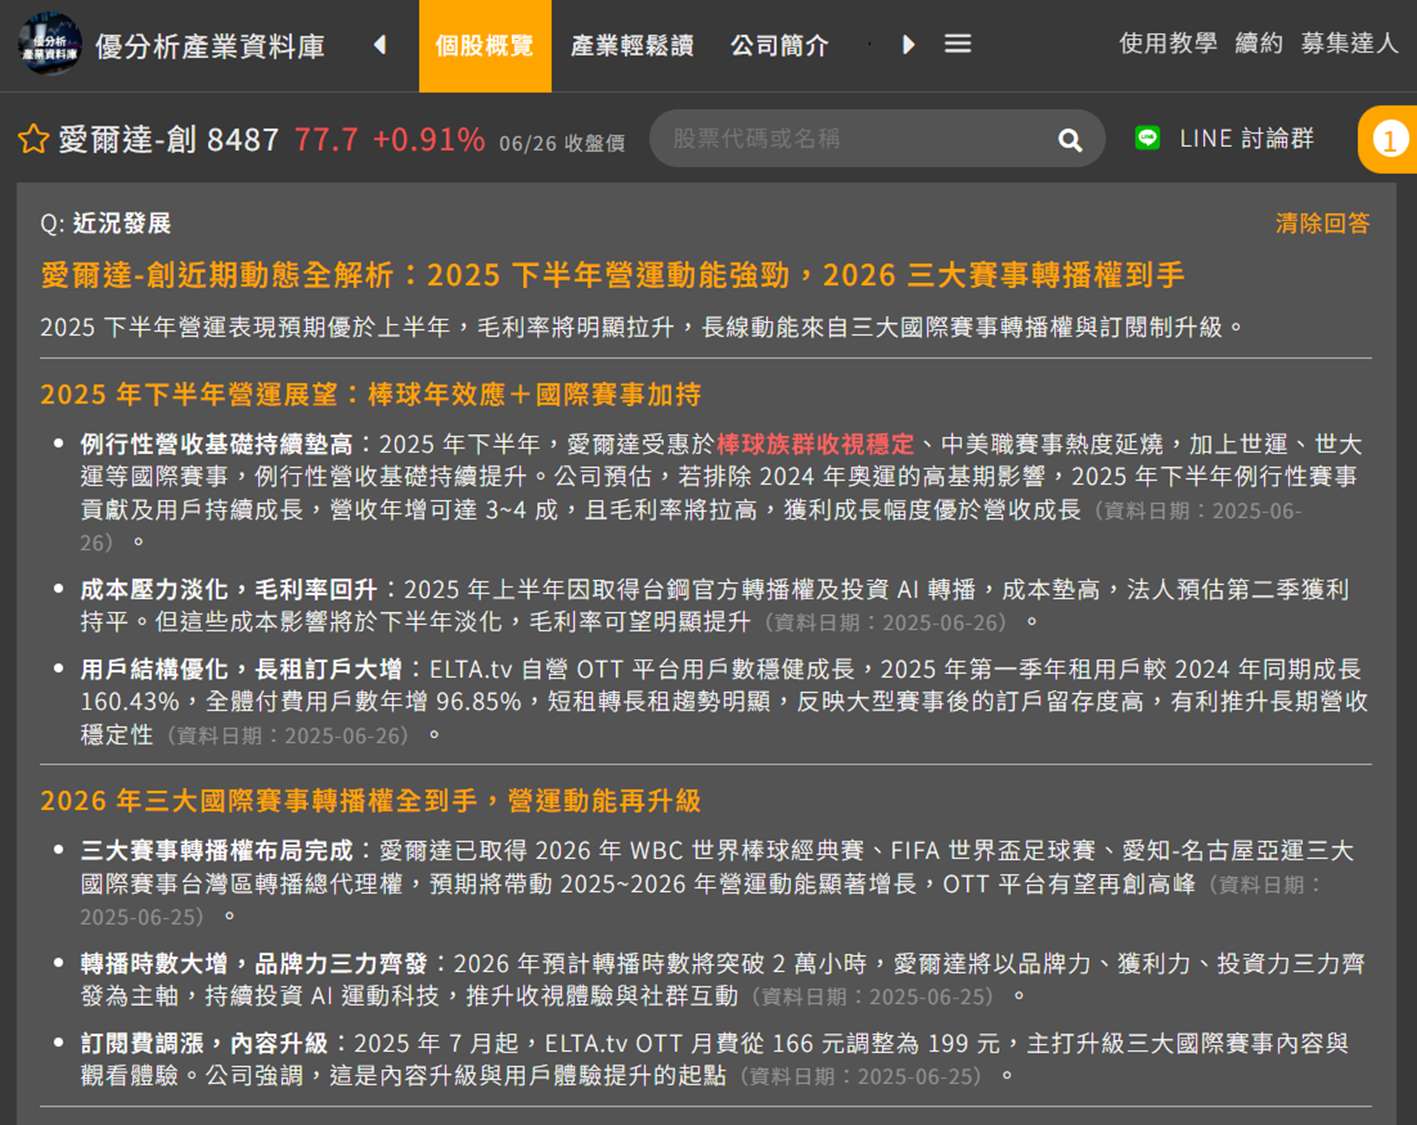The height and width of the screenshot is (1125, 1417).
Task: Open the 續約 link
Action: point(1259,43)
